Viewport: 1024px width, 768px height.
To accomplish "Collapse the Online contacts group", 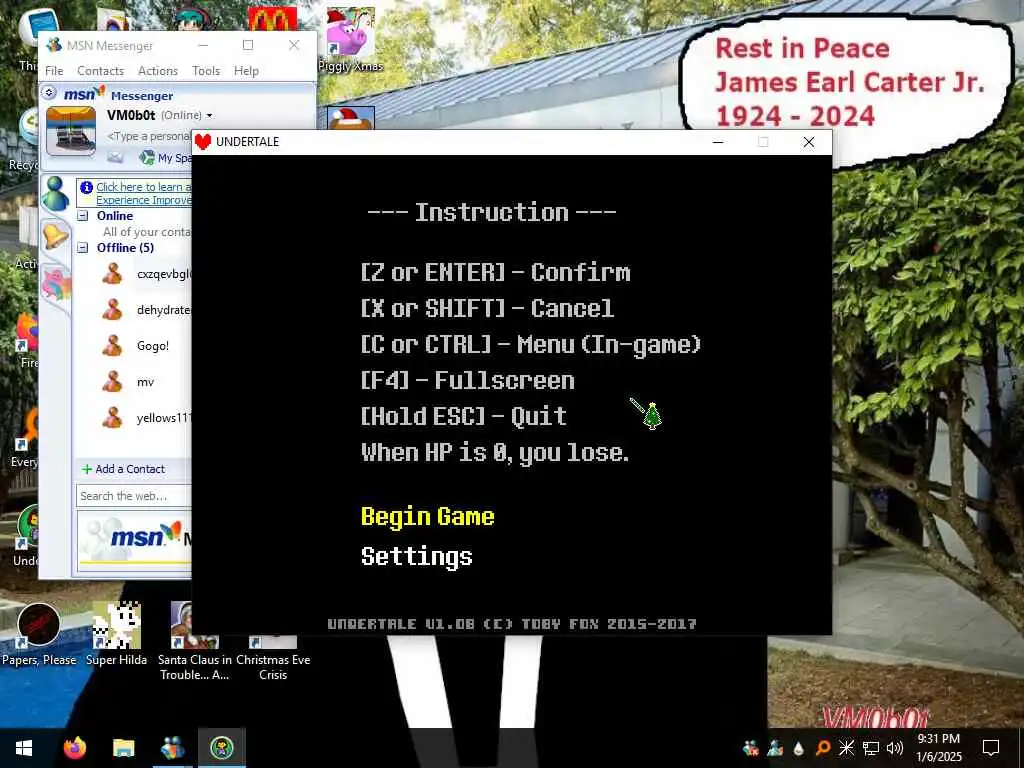I will (83, 216).
